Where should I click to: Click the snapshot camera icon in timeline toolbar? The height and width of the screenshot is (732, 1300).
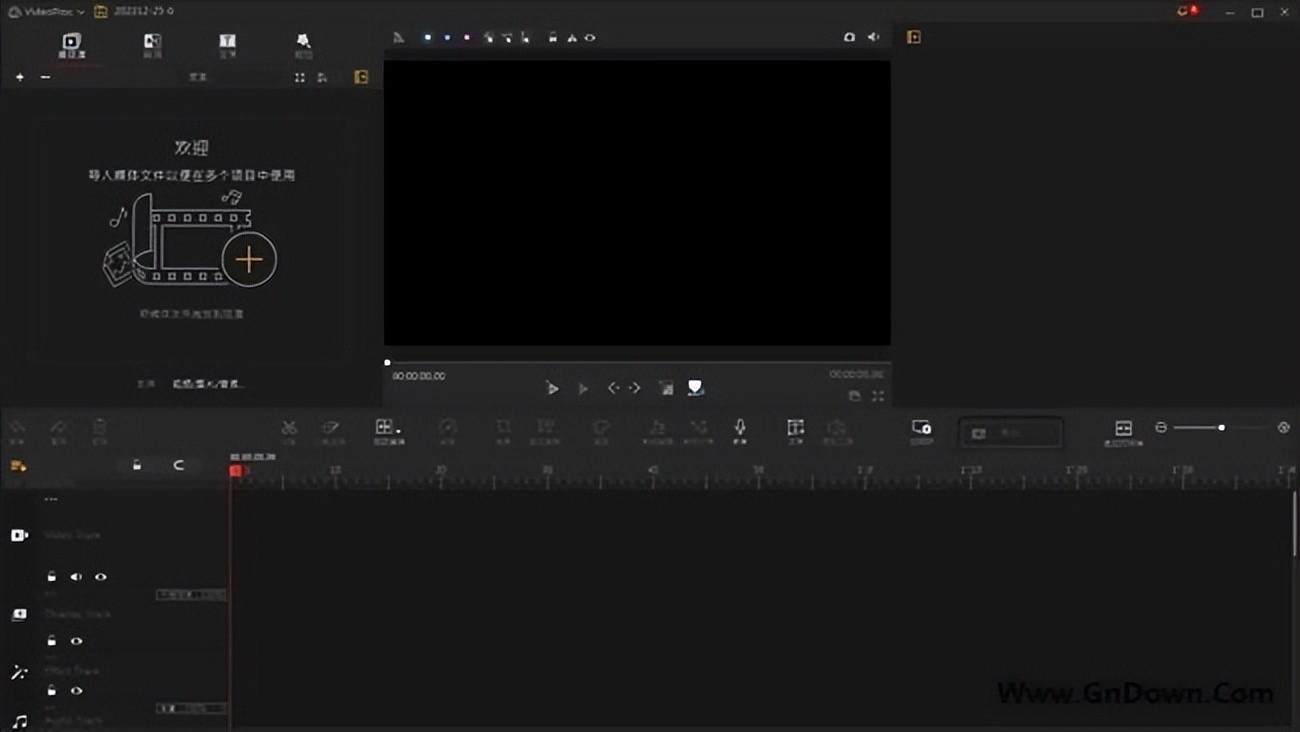point(921,428)
